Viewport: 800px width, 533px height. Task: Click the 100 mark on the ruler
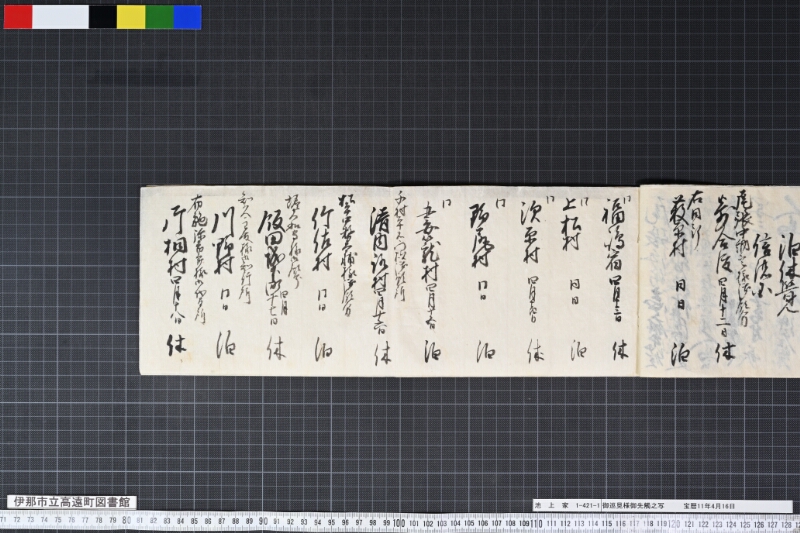pos(399,523)
